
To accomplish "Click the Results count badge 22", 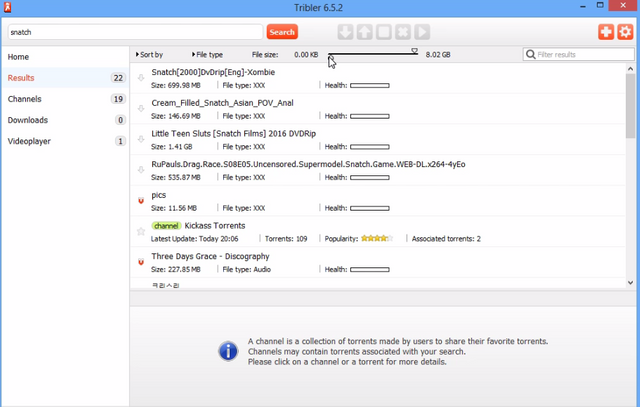I will [x=118, y=78].
